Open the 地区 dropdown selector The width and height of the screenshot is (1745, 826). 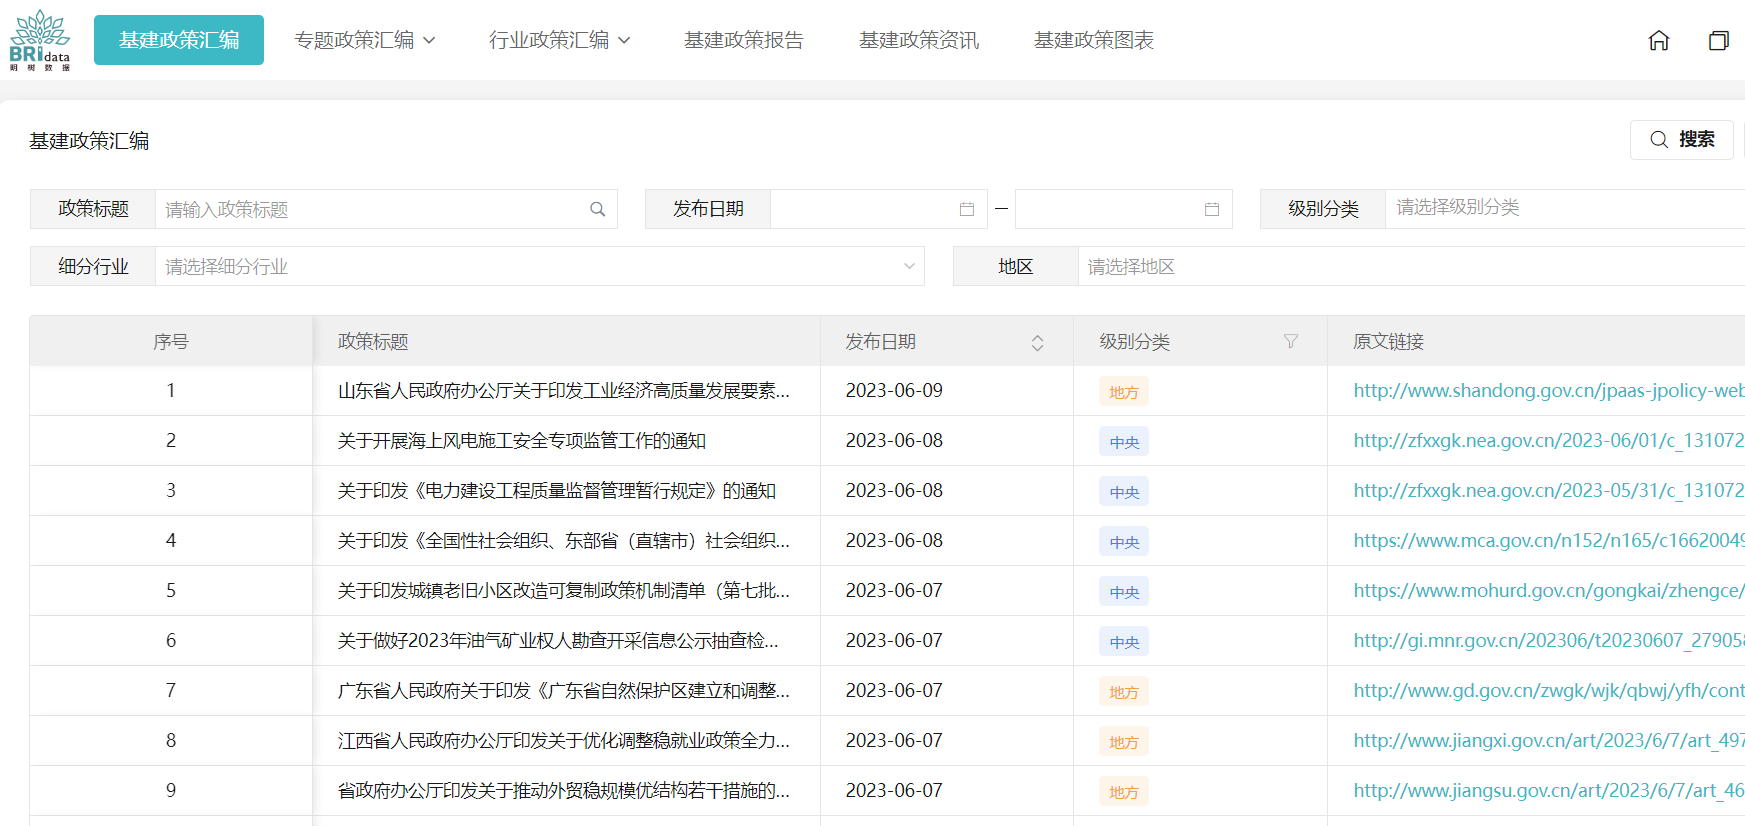coord(1411,266)
